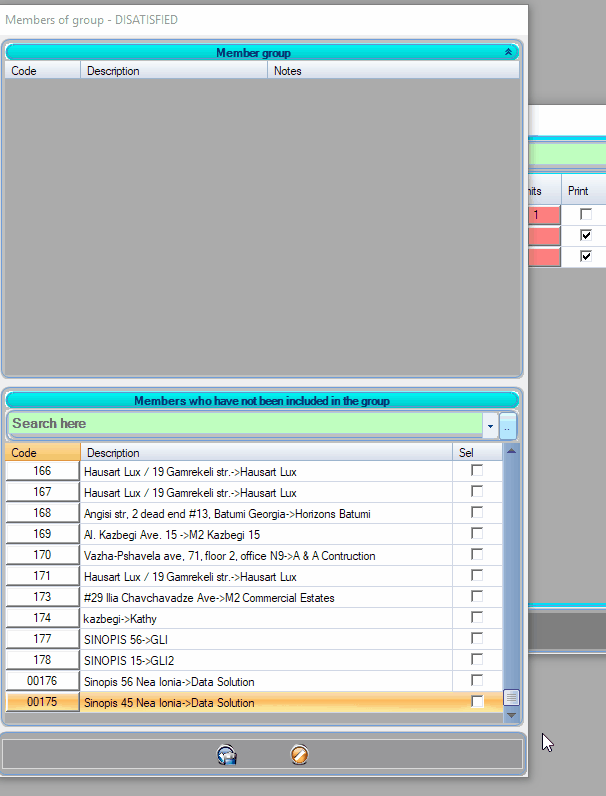Click the save icon in the bottom bar
The width and height of the screenshot is (606, 796).
227,755
